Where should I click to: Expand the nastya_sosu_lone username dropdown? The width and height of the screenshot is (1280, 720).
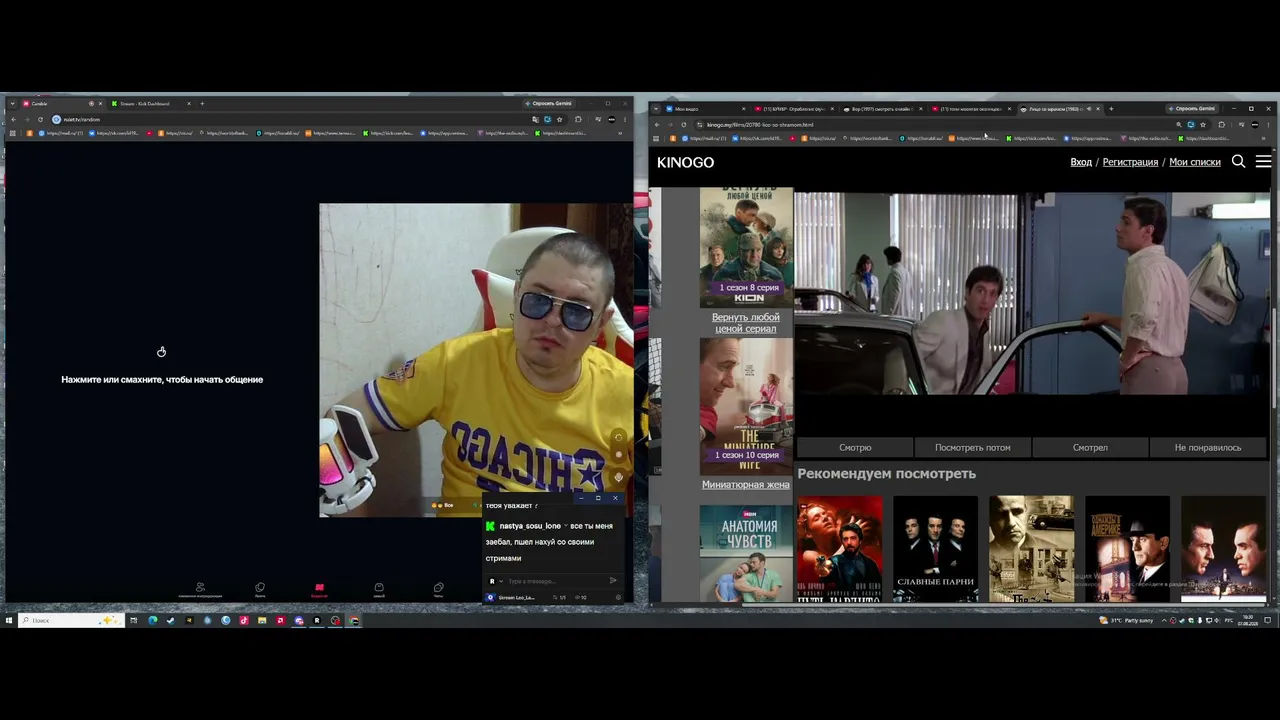click(x=566, y=526)
